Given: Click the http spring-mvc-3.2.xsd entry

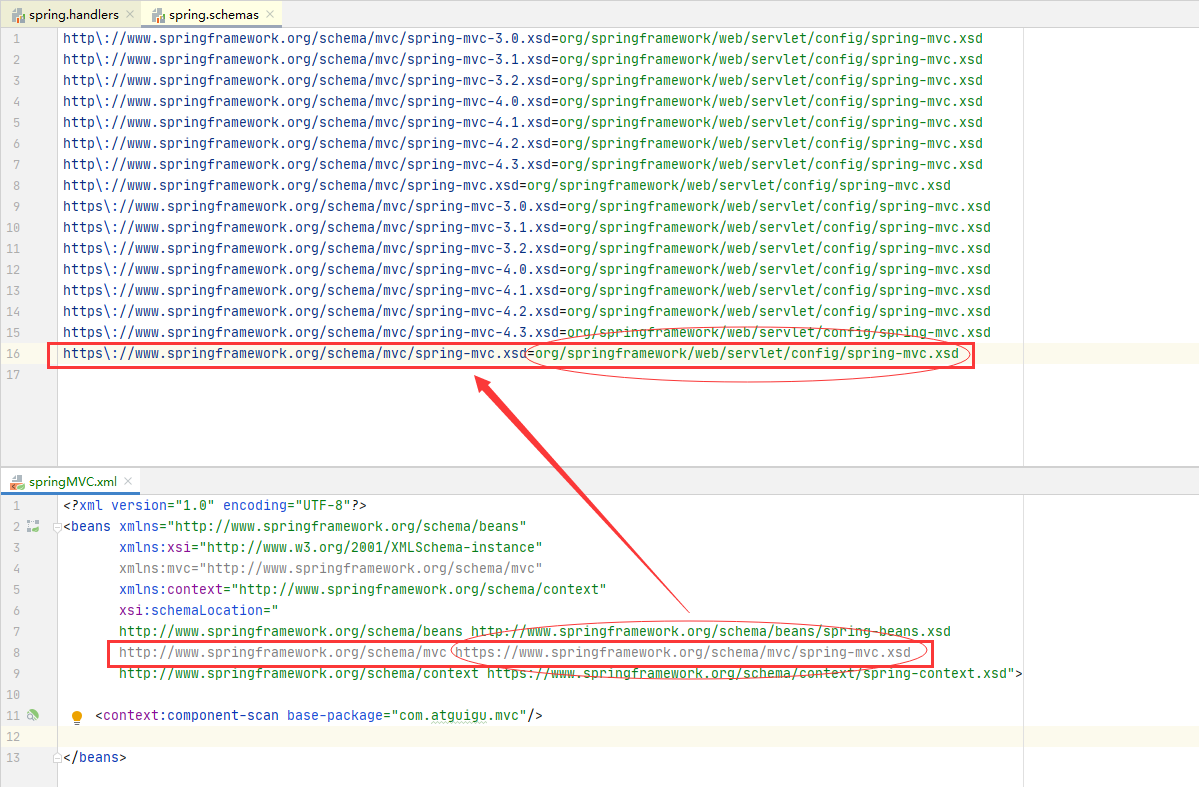Looking at the screenshot, I should pyautogui.click(x=523, y=80).
